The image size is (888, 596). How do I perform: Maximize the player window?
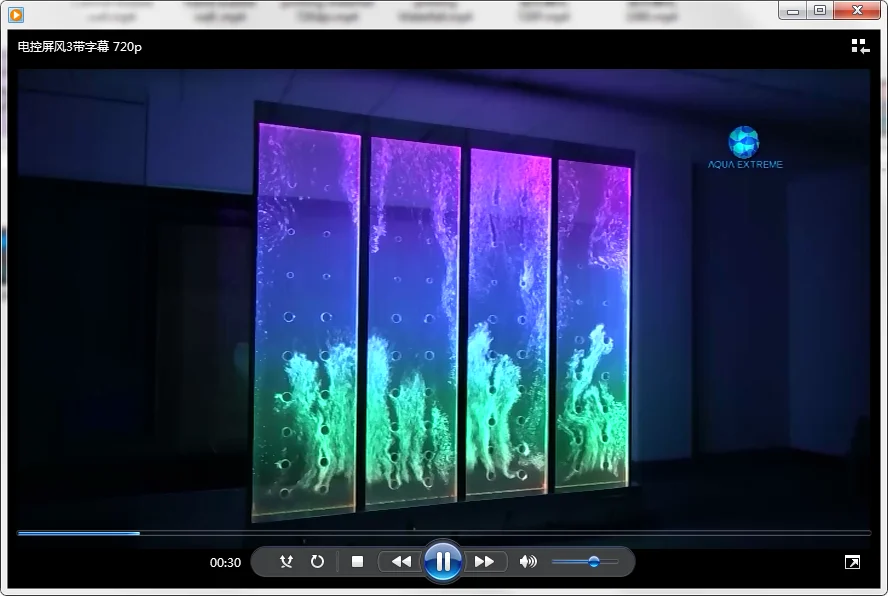[x=820, y=10]
